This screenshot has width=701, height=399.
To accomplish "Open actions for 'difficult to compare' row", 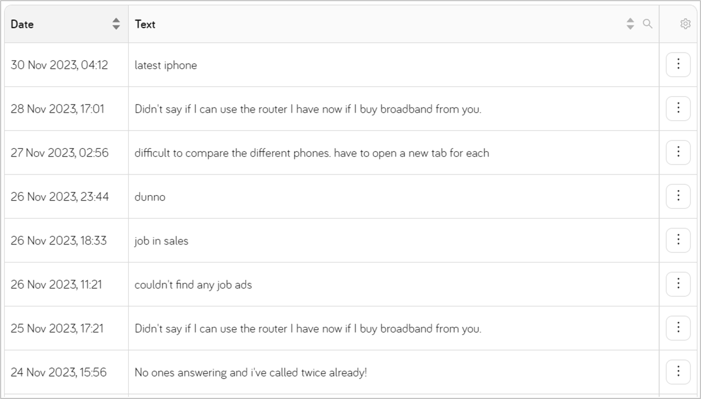I will pyautogui.click(x=678, y=152).
